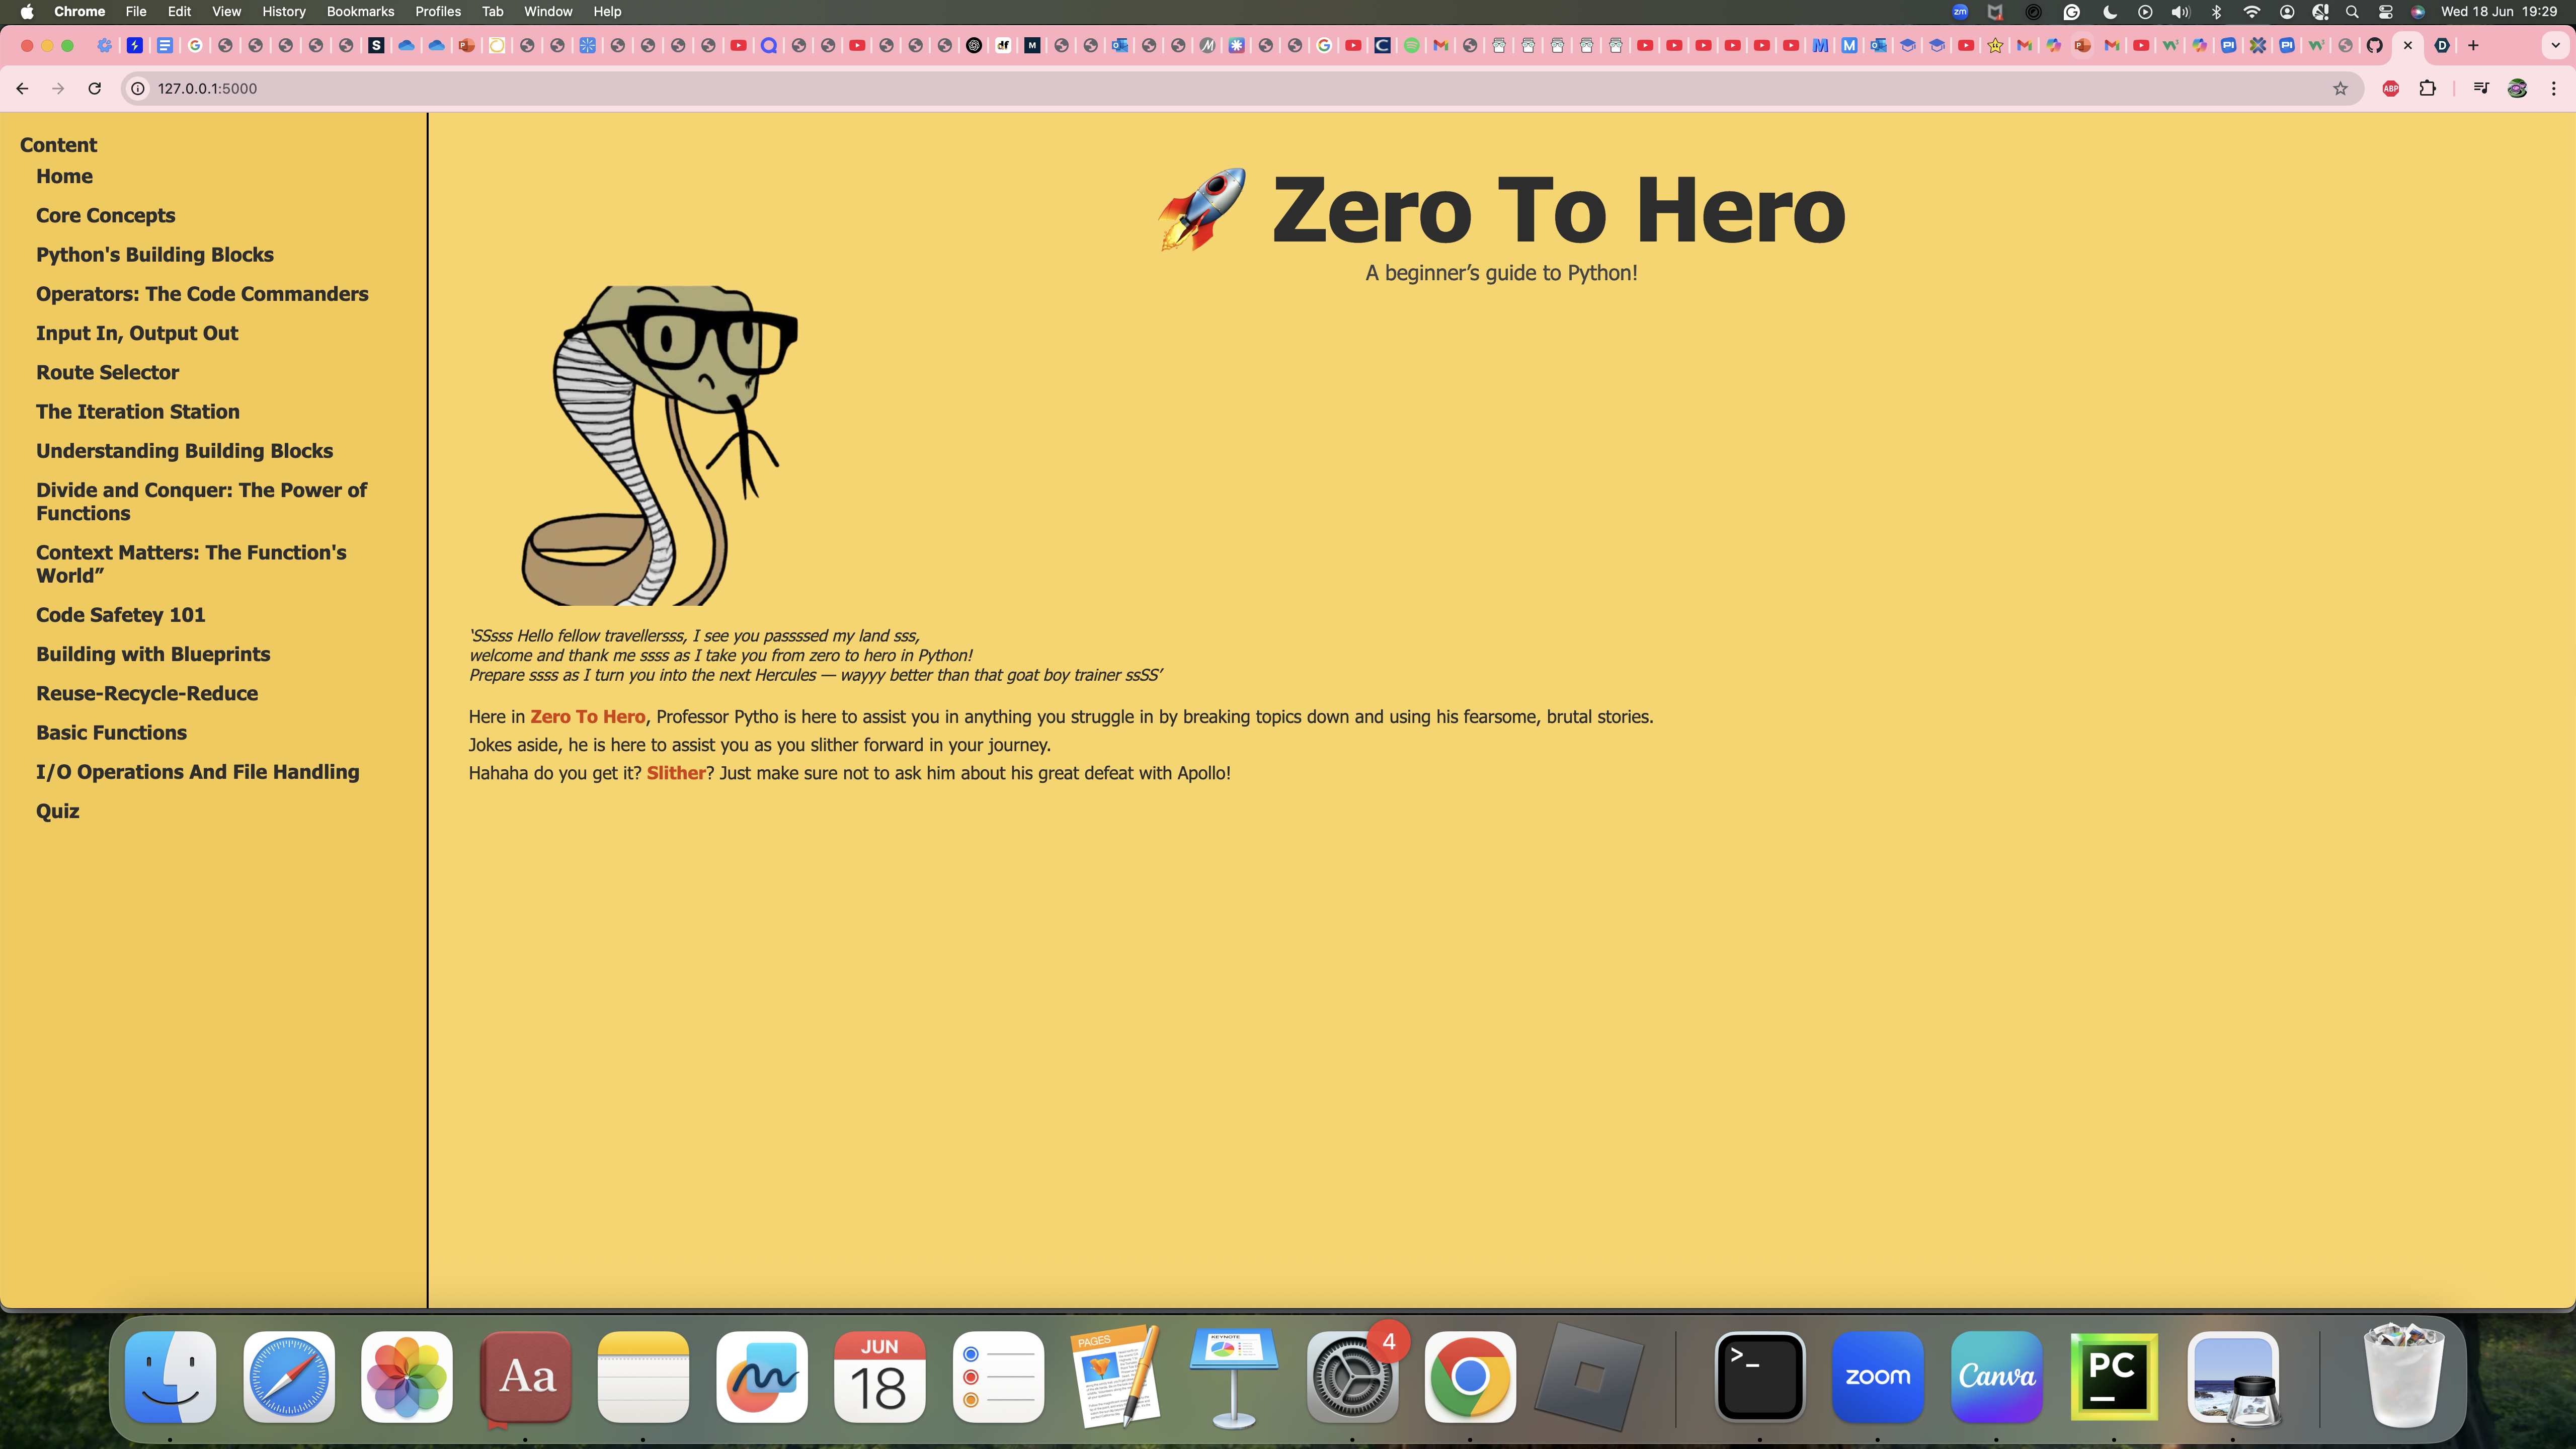Viewport: 2576px width, 1449px height.
Task: Open a new tab with the plus icon
Action: [x=2473, y=45]
